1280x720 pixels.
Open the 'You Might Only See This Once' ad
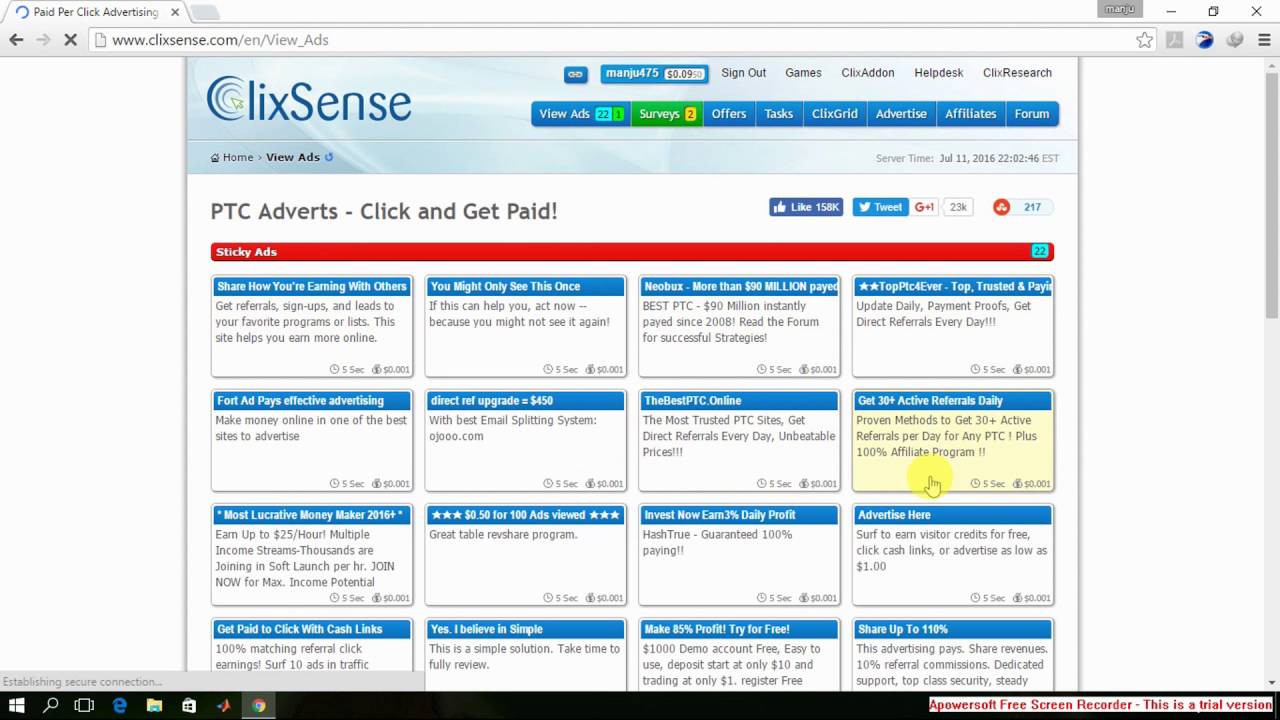526,326
